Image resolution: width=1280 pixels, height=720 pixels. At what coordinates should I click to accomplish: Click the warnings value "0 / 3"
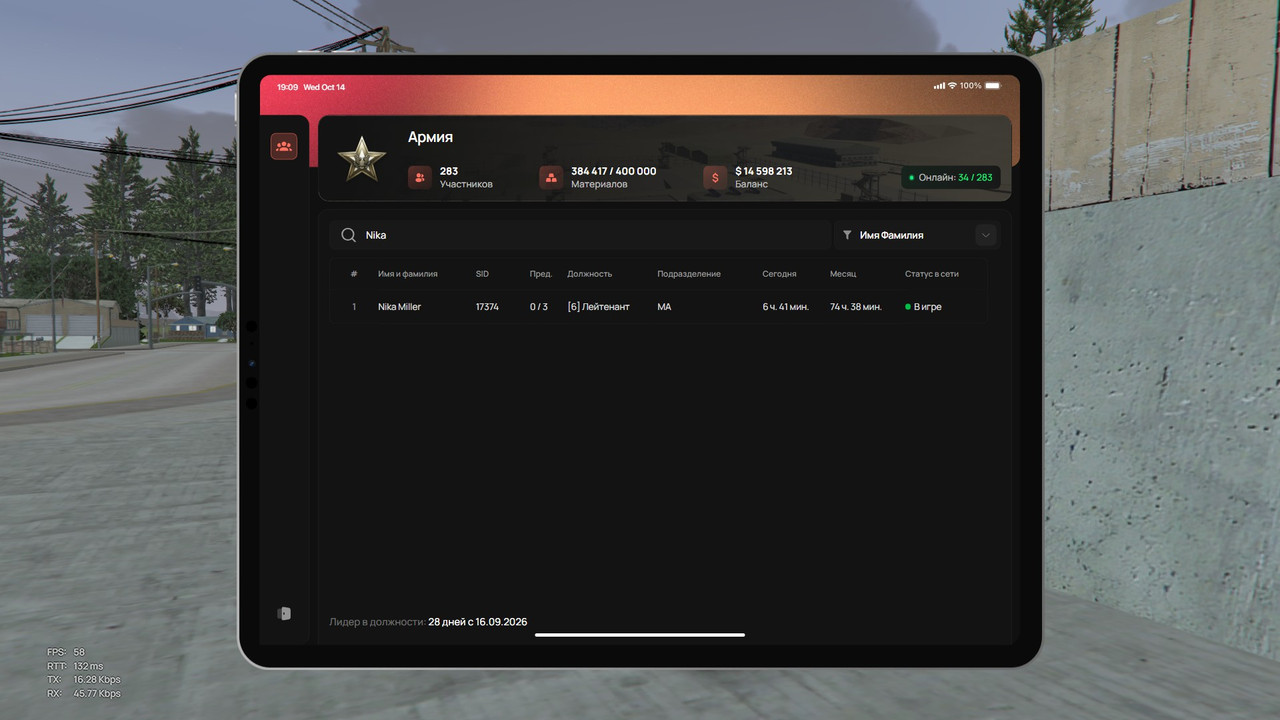coord(539,307)
